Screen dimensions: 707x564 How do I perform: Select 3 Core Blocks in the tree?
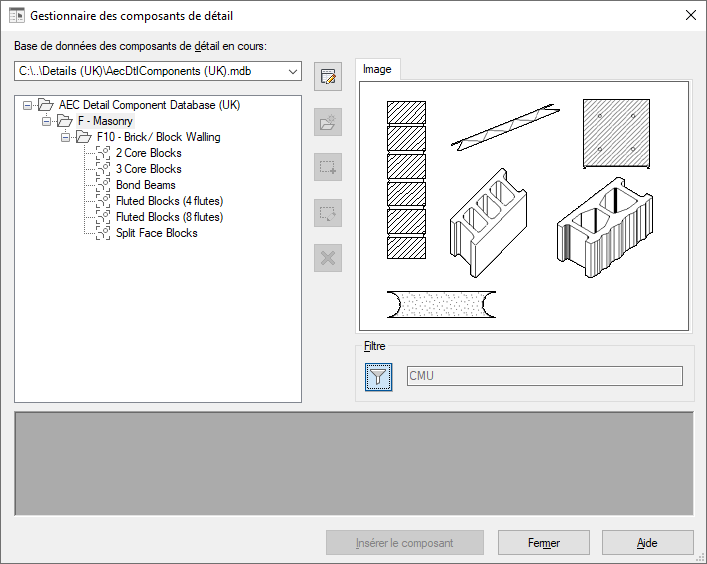coord(149,169)
